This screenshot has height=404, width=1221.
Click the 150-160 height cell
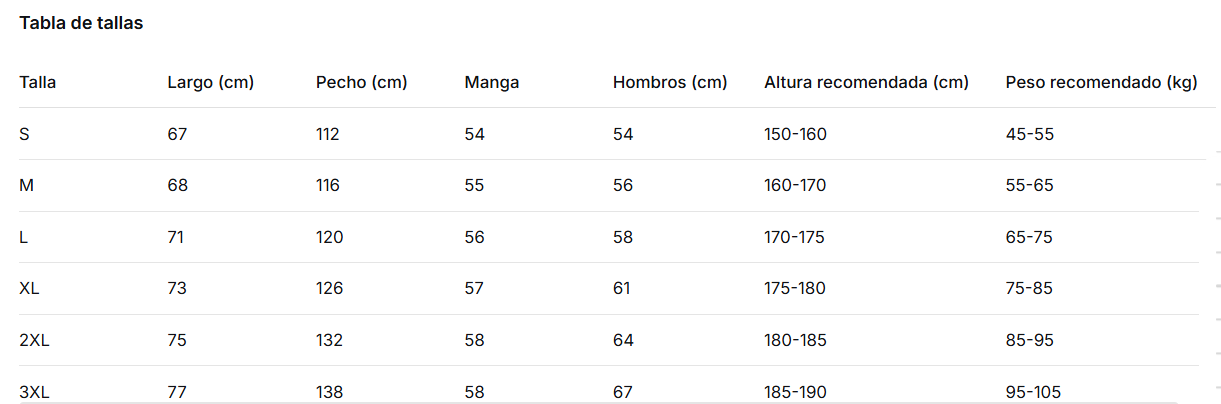point(796,134)
